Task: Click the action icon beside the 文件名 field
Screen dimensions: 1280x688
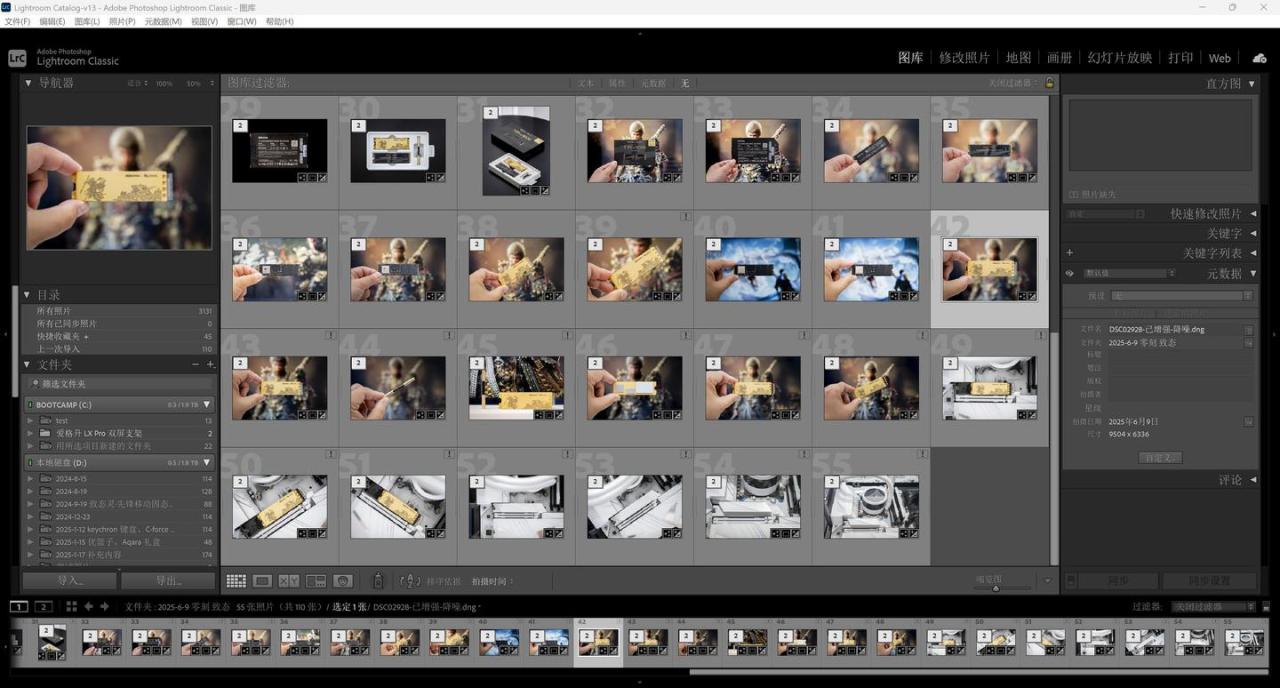Action: click(1249, 329)
